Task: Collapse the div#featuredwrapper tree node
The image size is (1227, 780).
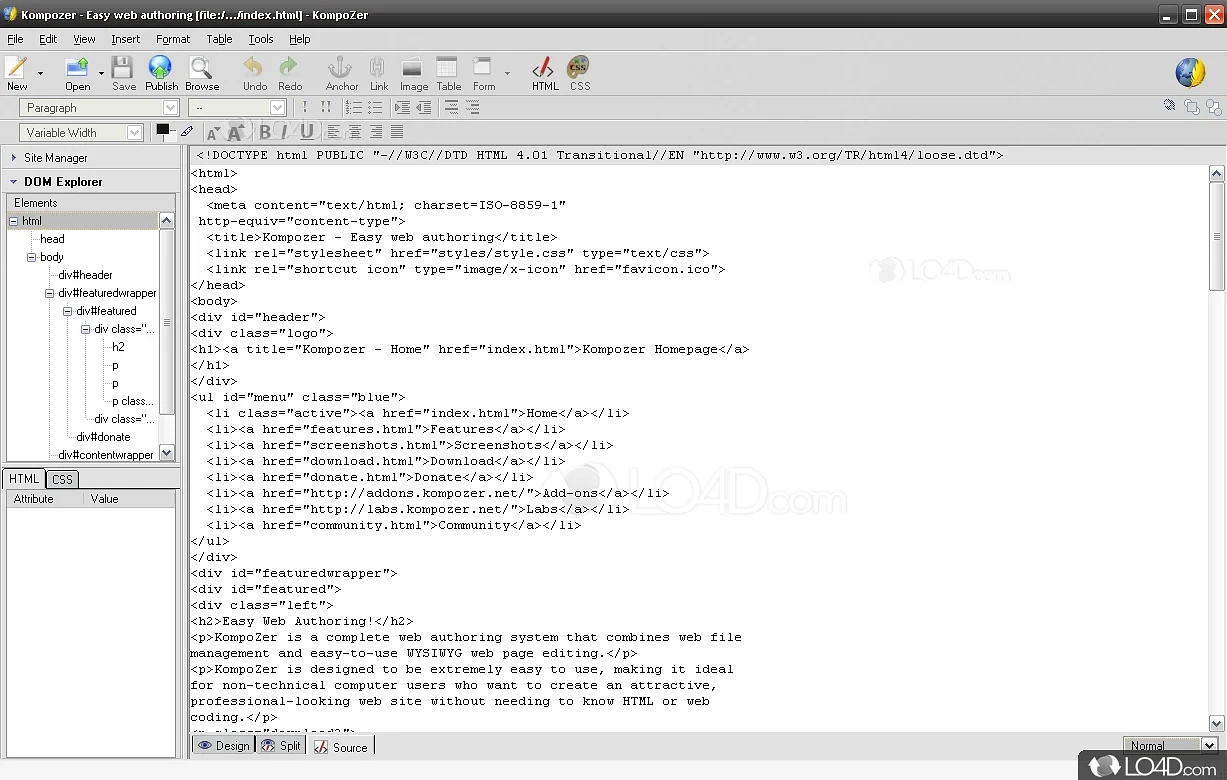Action: click(50, 293)
